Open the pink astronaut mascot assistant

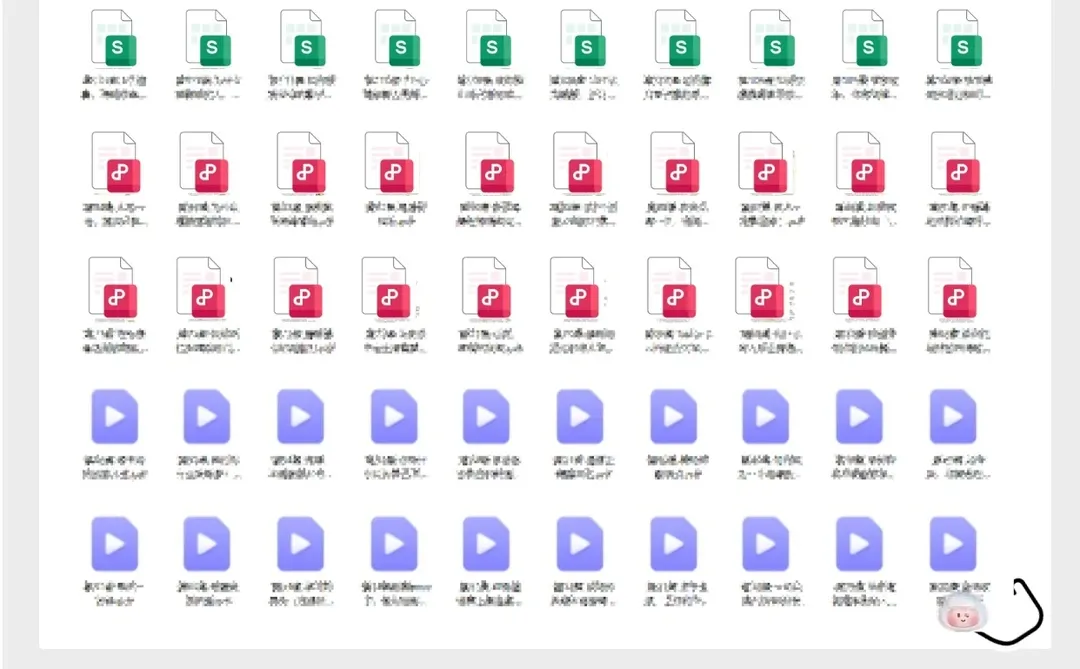click(962, 612)
